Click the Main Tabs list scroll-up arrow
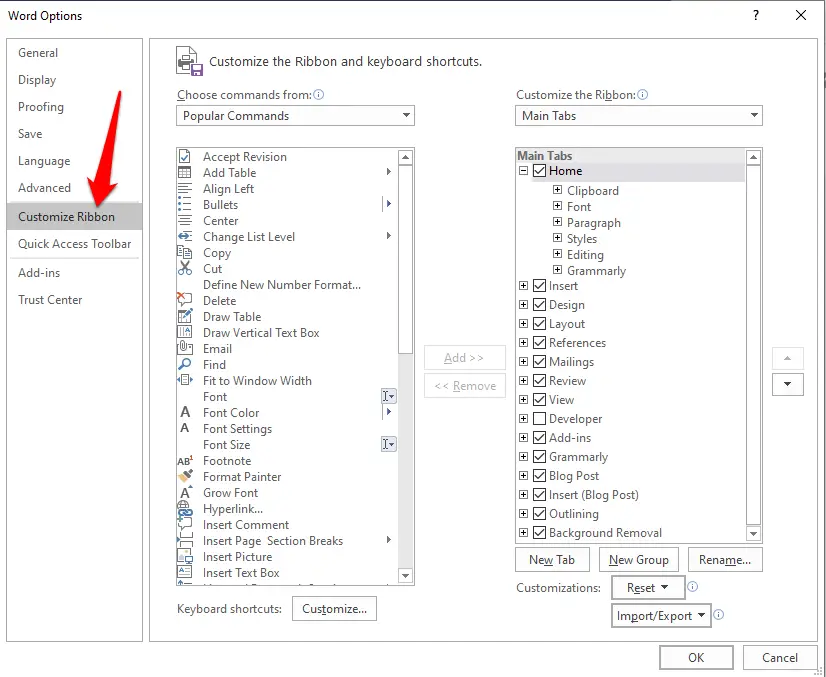The height and width of the screenshot is (677, 826). [x=753, y=158]
